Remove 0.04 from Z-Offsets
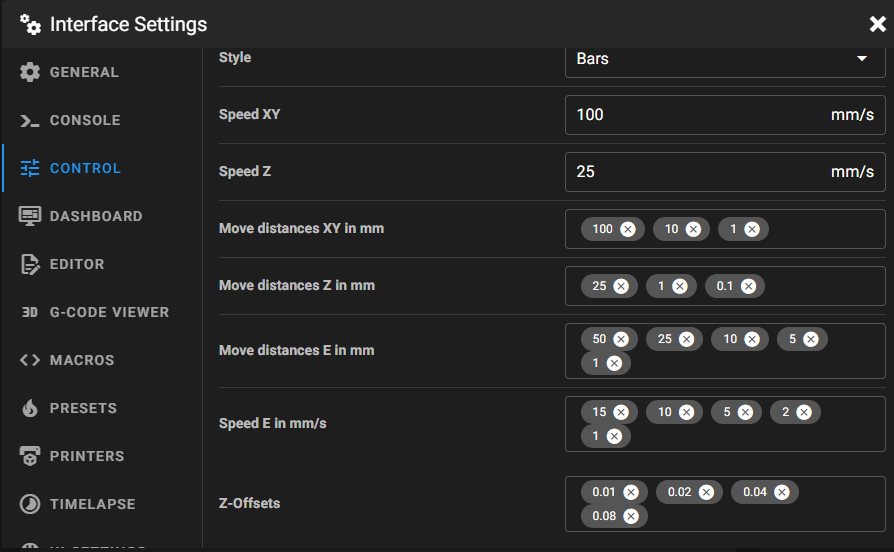 [x=782, y=492]
